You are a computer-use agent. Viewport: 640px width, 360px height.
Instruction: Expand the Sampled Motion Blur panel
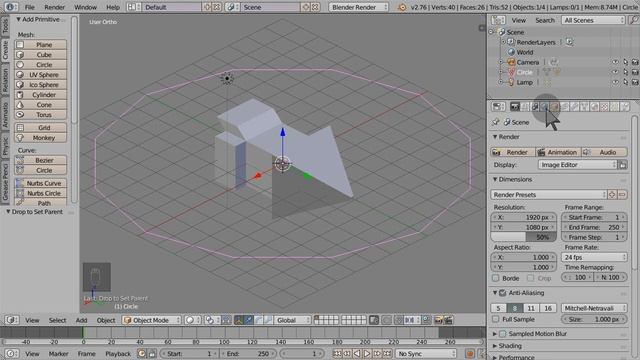point(495,334)
